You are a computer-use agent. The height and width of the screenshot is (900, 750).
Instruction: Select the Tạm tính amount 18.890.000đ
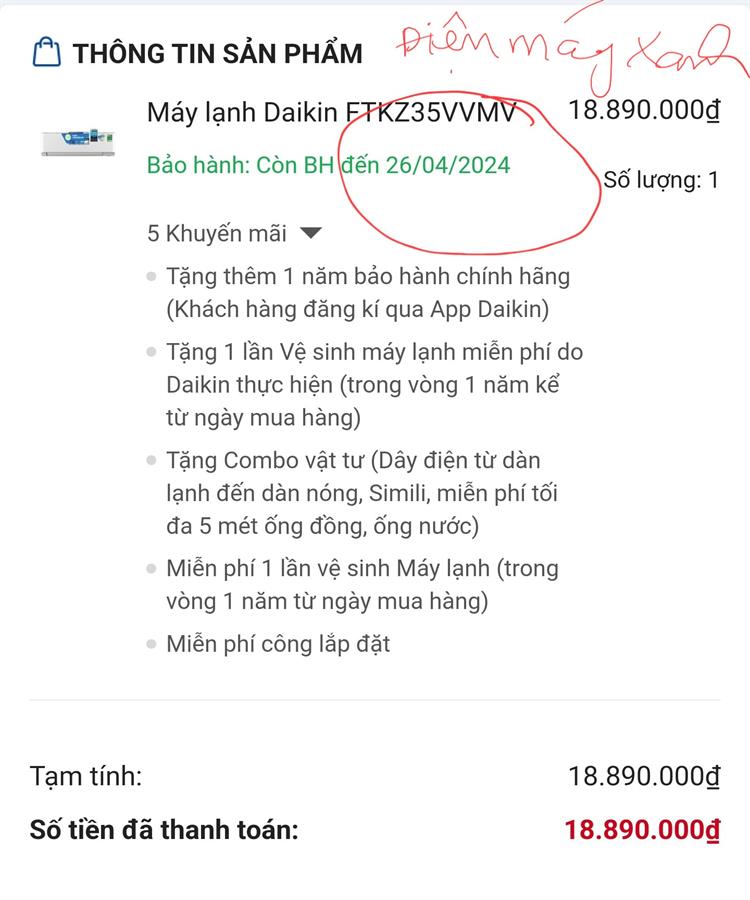point(644,776)
